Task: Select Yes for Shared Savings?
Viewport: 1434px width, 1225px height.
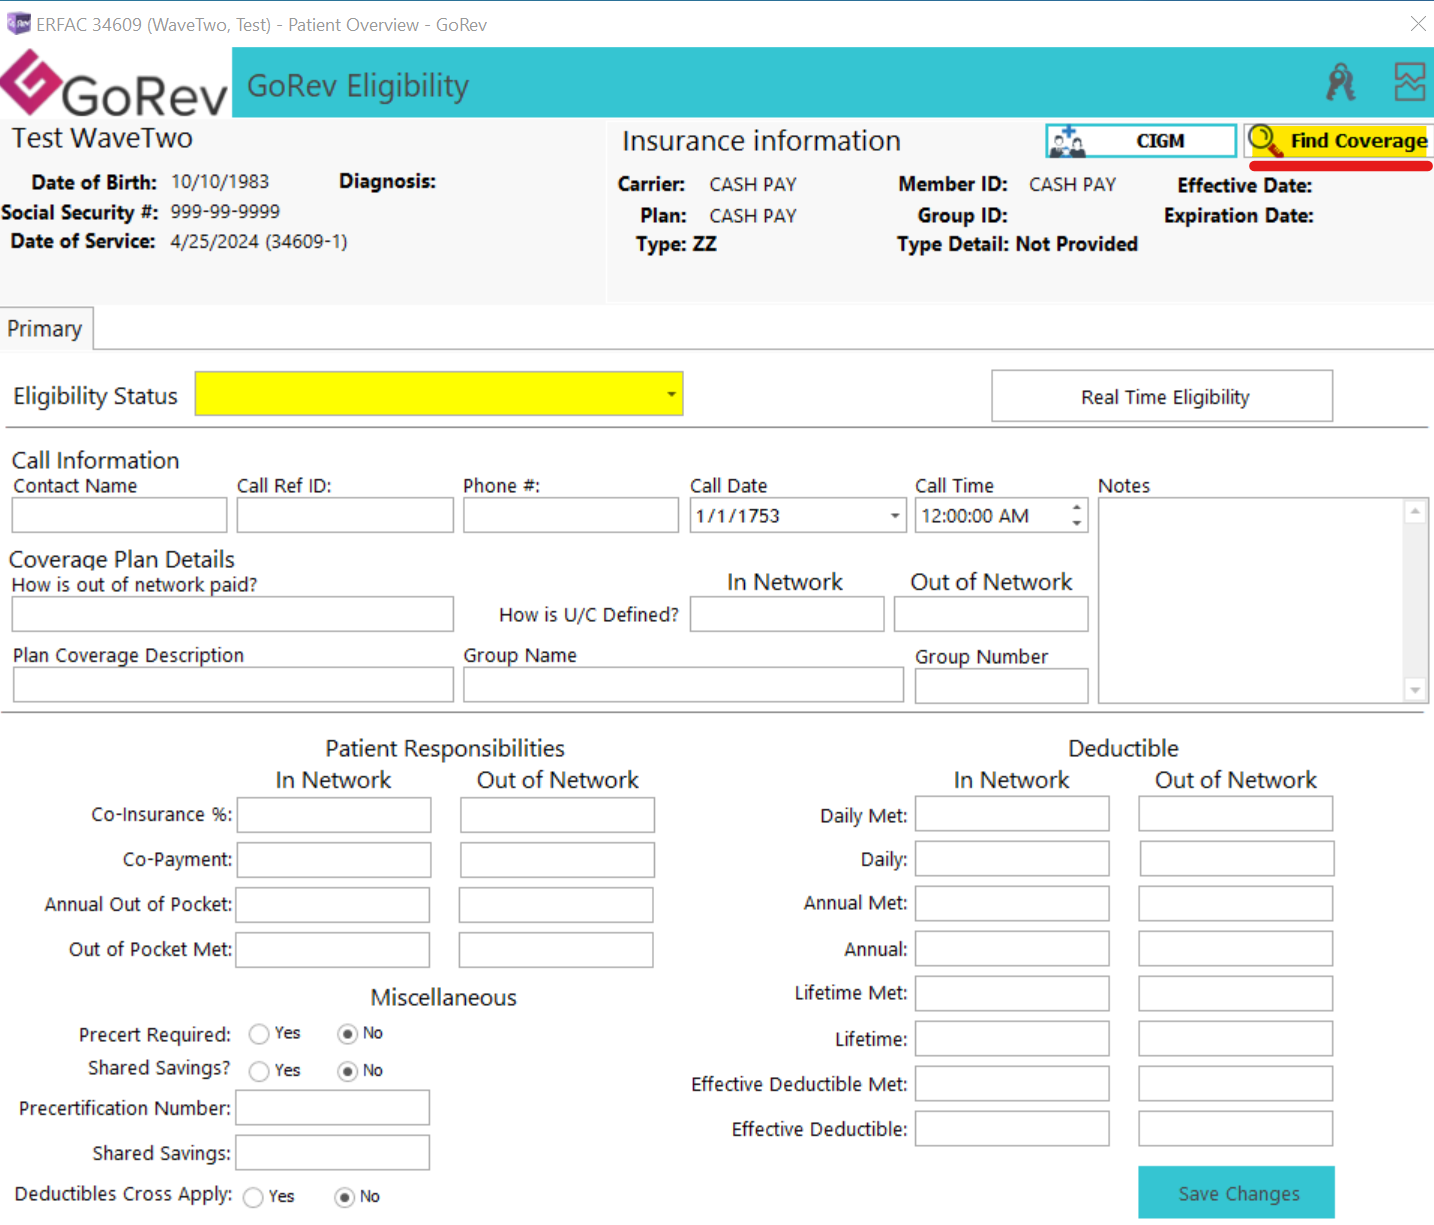Action: pyautogui.click(x=259, y=1071)
